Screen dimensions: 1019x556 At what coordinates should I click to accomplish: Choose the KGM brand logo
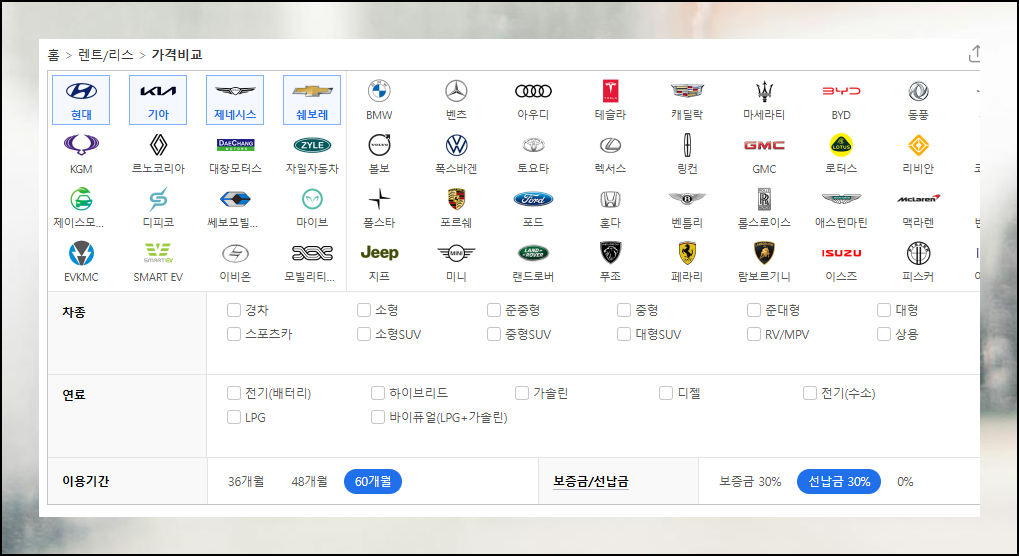81,145
